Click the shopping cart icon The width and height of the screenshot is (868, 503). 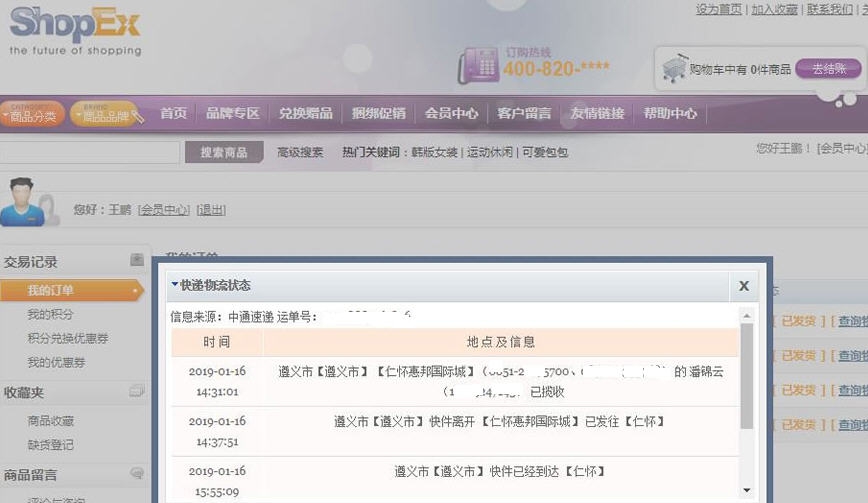tap(674, 69)
